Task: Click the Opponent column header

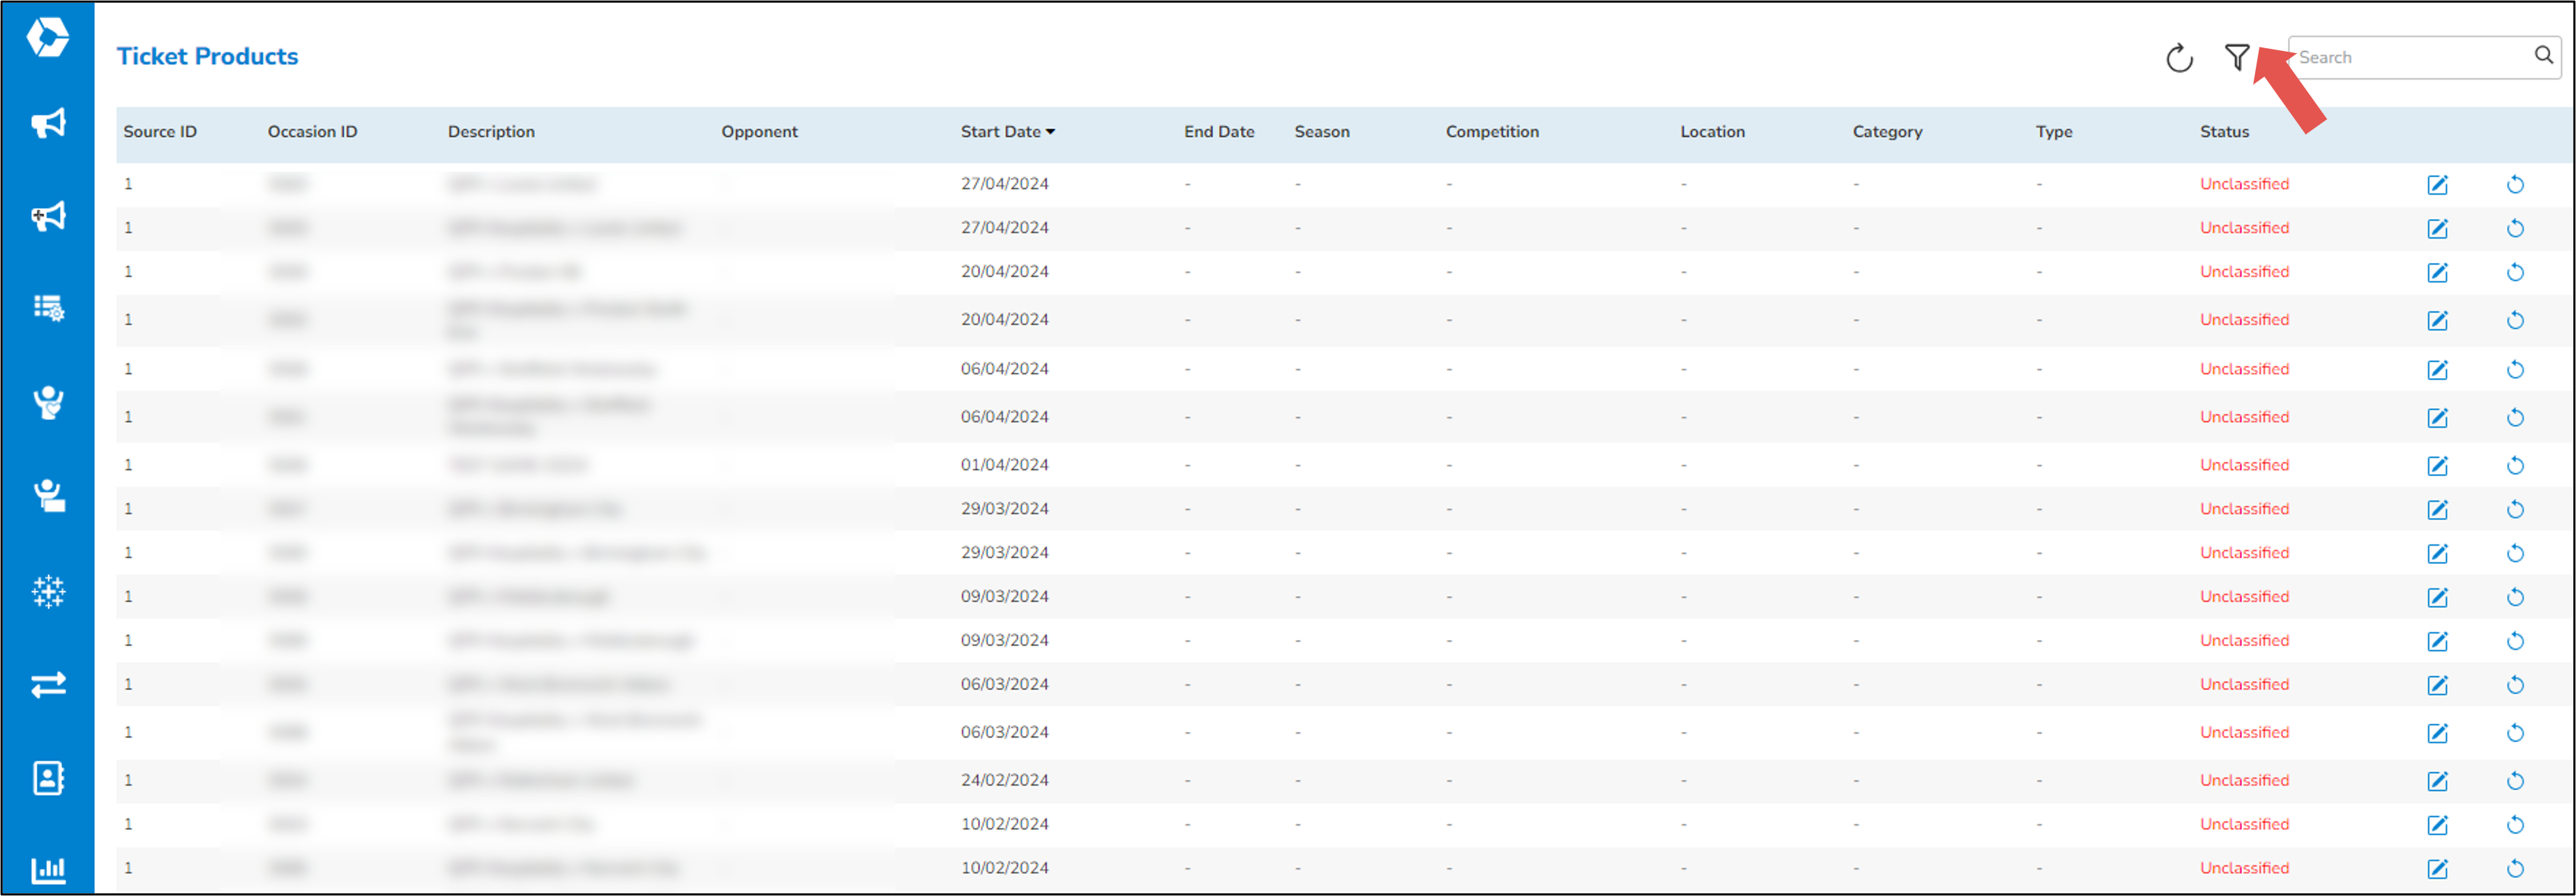Action: click(x=759, y=132)
